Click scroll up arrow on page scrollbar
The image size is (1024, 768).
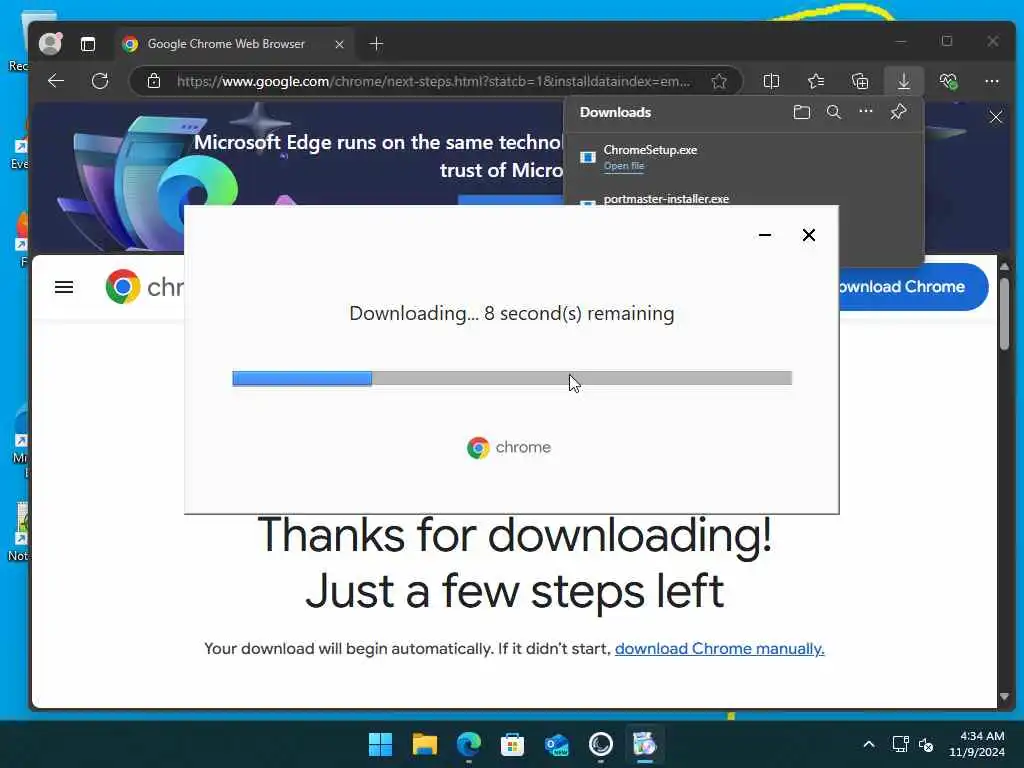pos(1004,266)
